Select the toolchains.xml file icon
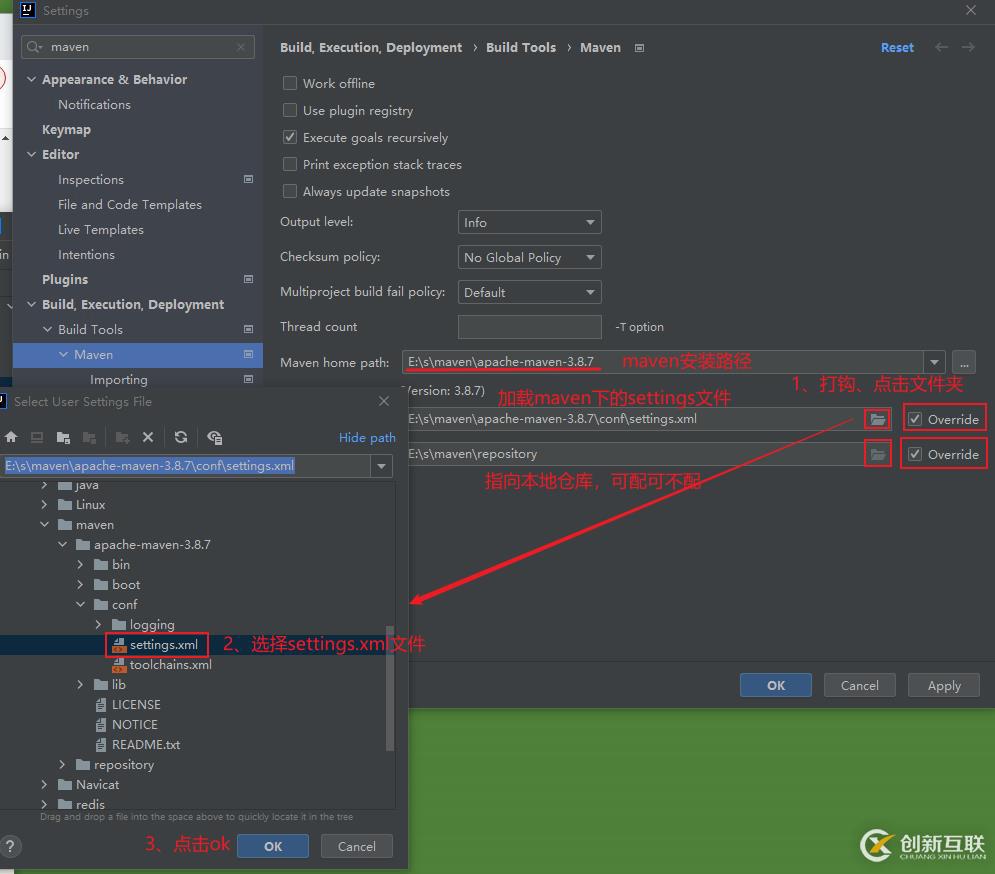The height and width of the screenshot is (874, 995). 119,665
